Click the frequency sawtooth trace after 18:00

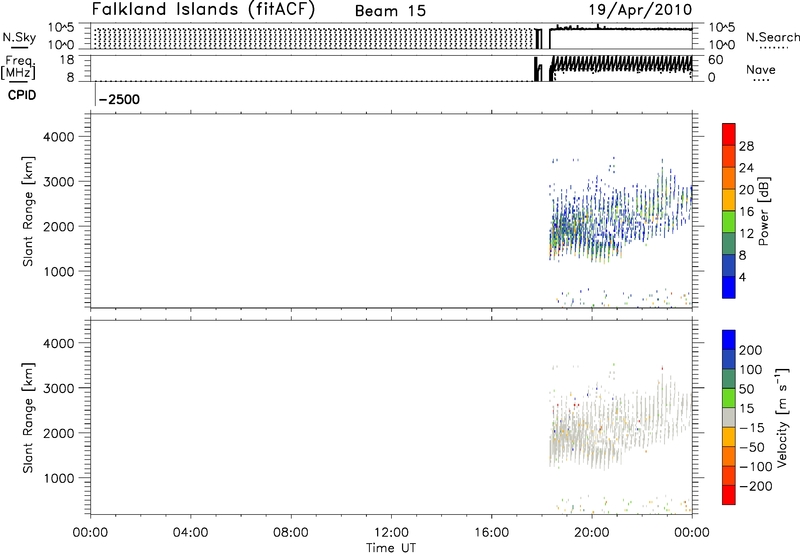coord(621,64)
